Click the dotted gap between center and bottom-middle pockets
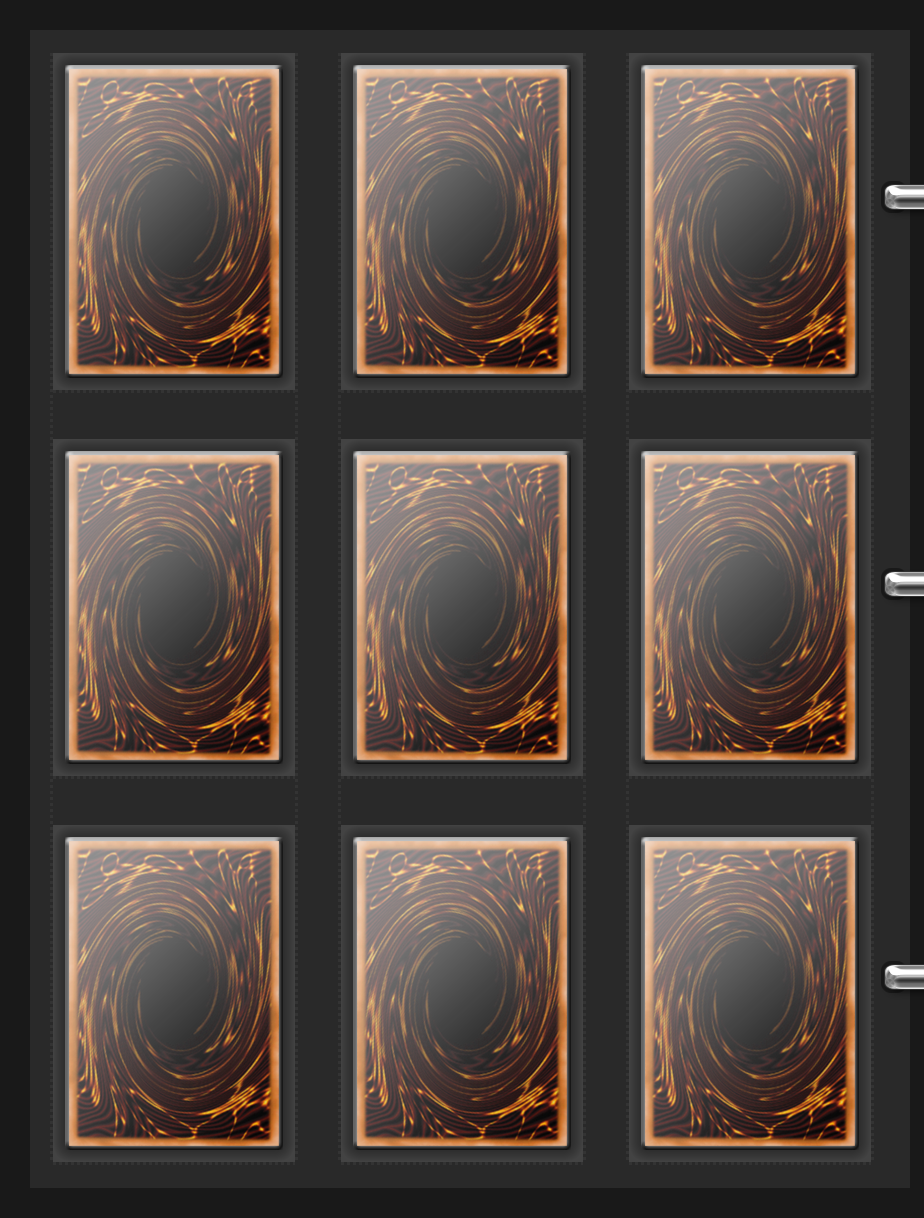Screen dimensions: 924x1218 (461, 800)
